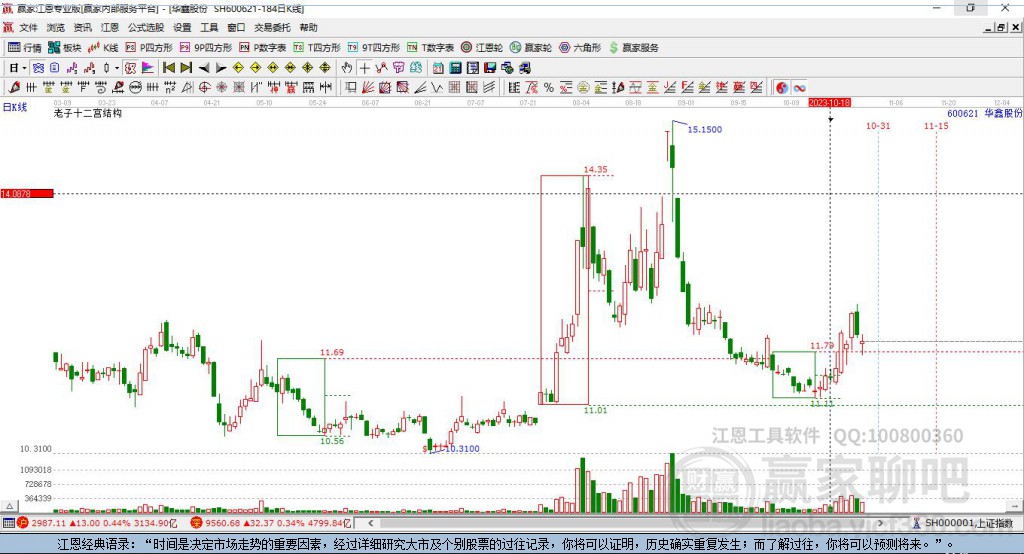
Task: Open the 行情 market quotes view
Action: click(x=25, y=48)
